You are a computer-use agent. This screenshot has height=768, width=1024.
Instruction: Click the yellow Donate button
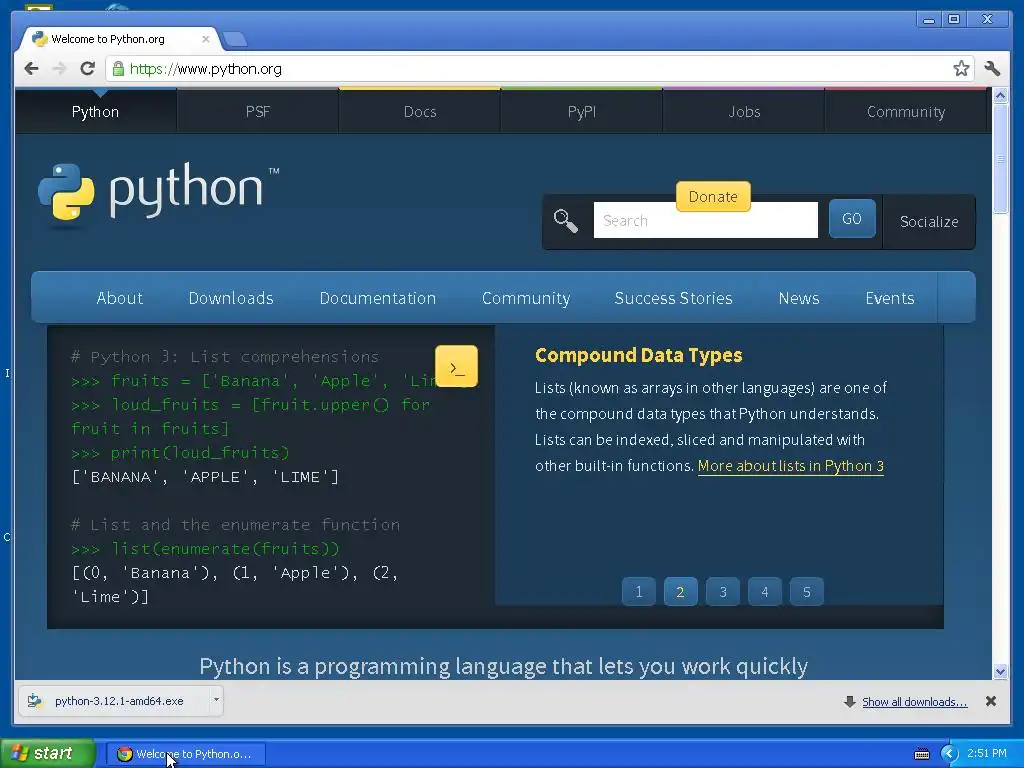click(713, 197)
